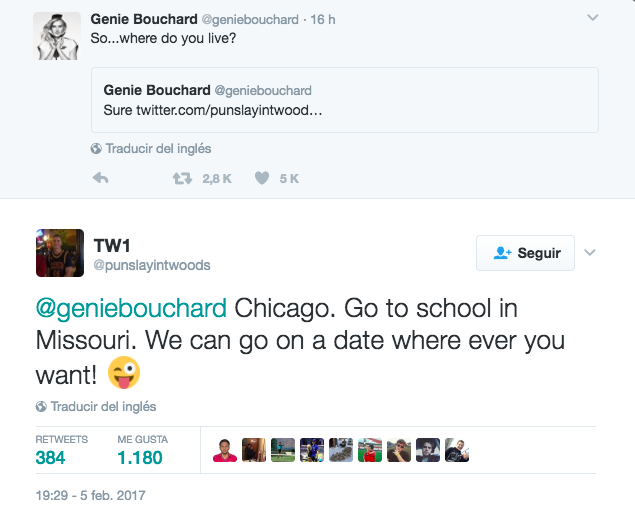Click the @geniebouchard mention in TW1's reply
Viewport: 635px width, 515px height.
131,308
